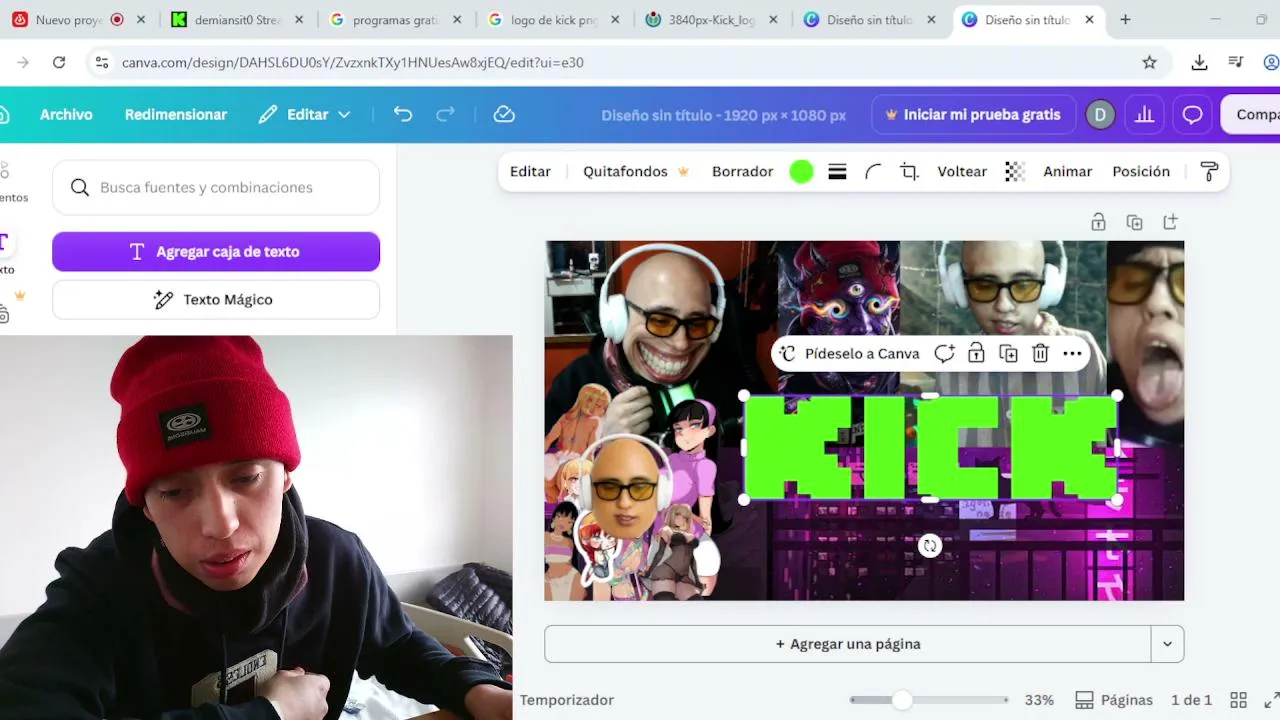The width and height of the screenshot is (1280, 720).
Task: Open the corner rounding tool
Action: pyautogui.click(x=873, y=172)
